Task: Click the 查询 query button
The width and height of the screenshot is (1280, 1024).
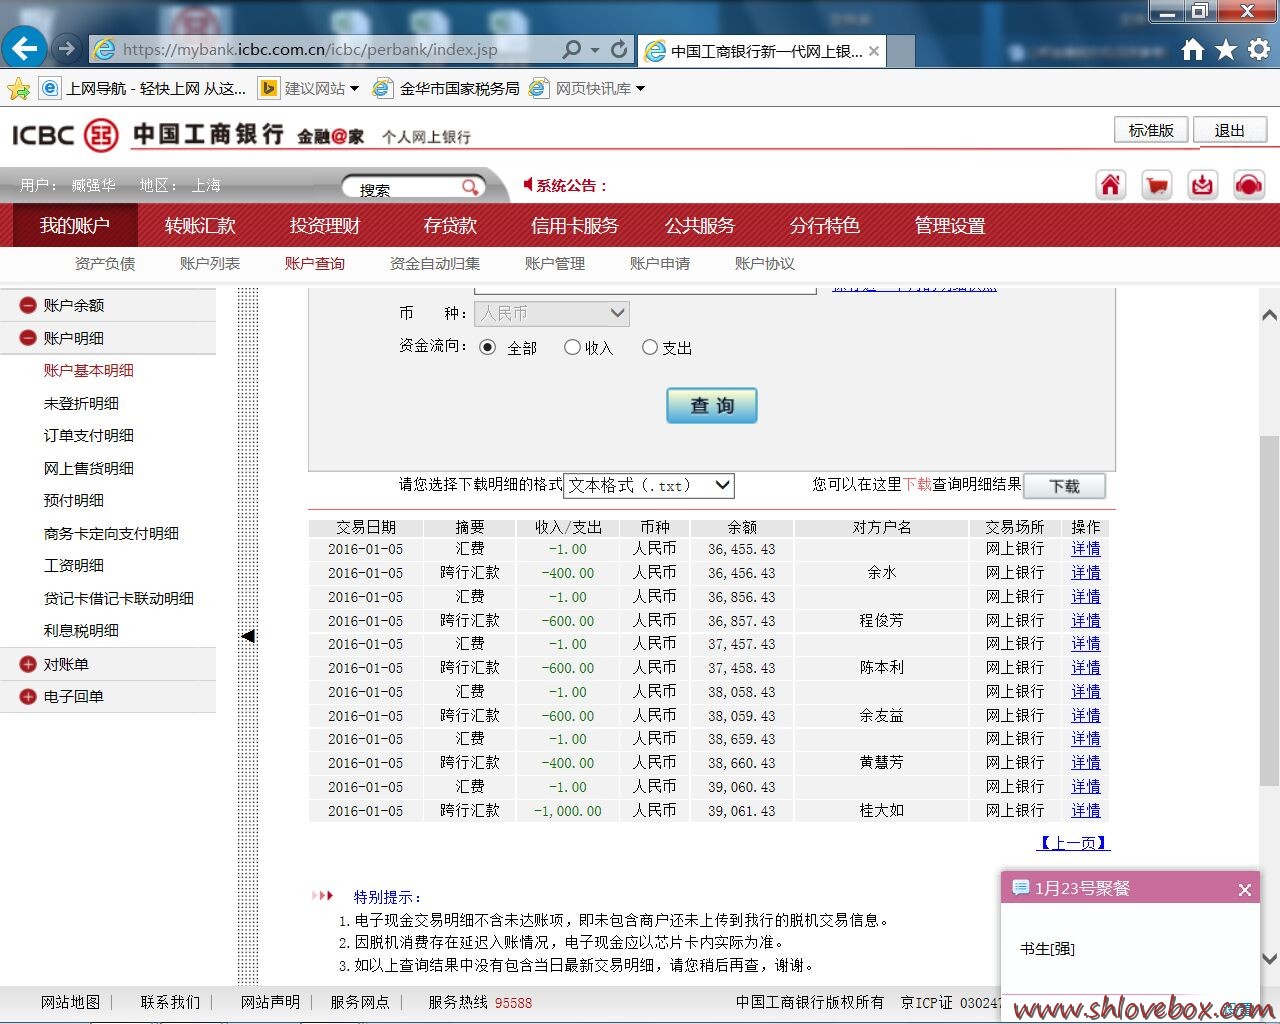Action: (712, 406)
